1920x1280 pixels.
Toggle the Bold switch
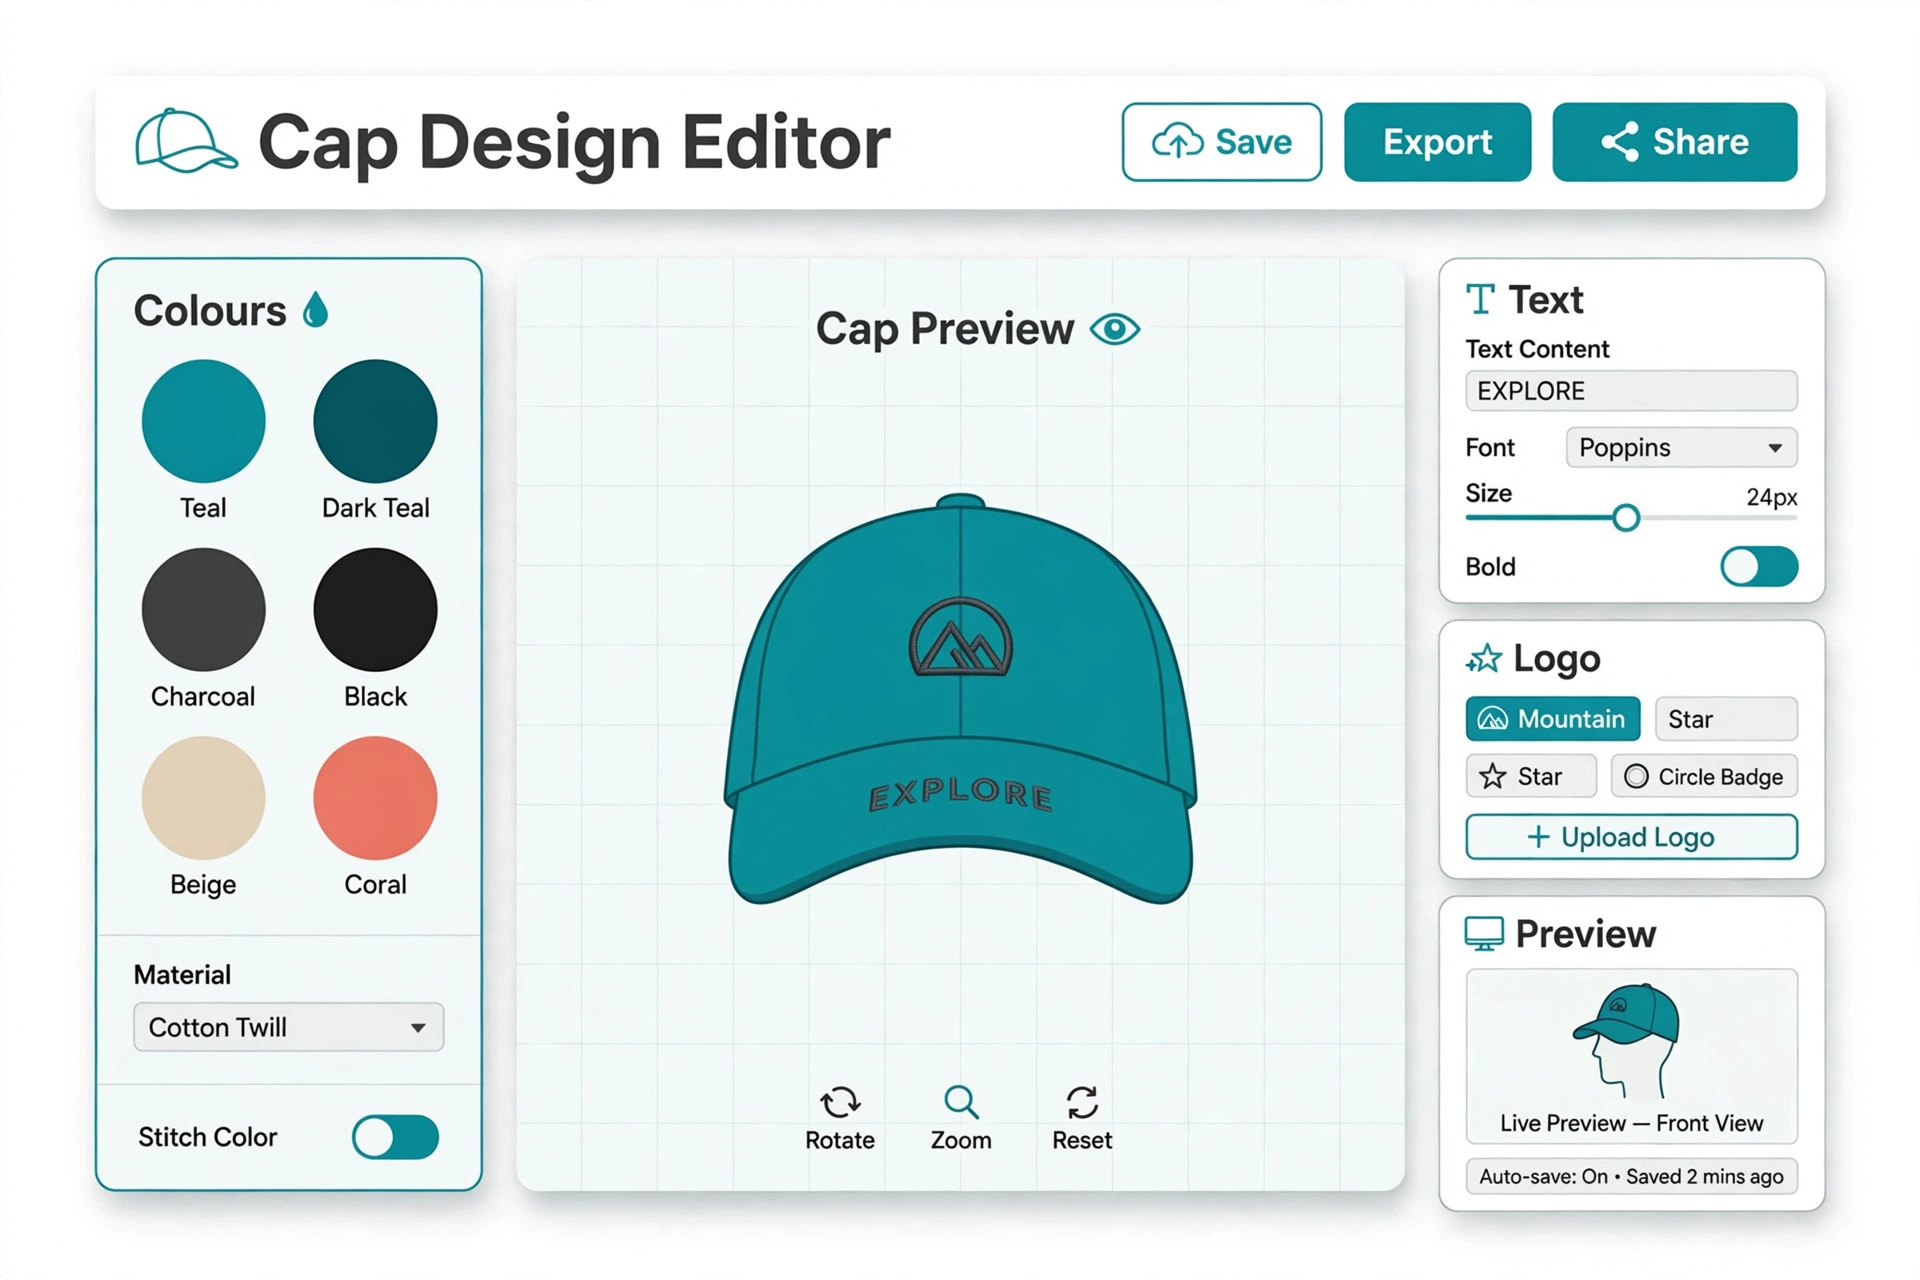[1759, 567]
